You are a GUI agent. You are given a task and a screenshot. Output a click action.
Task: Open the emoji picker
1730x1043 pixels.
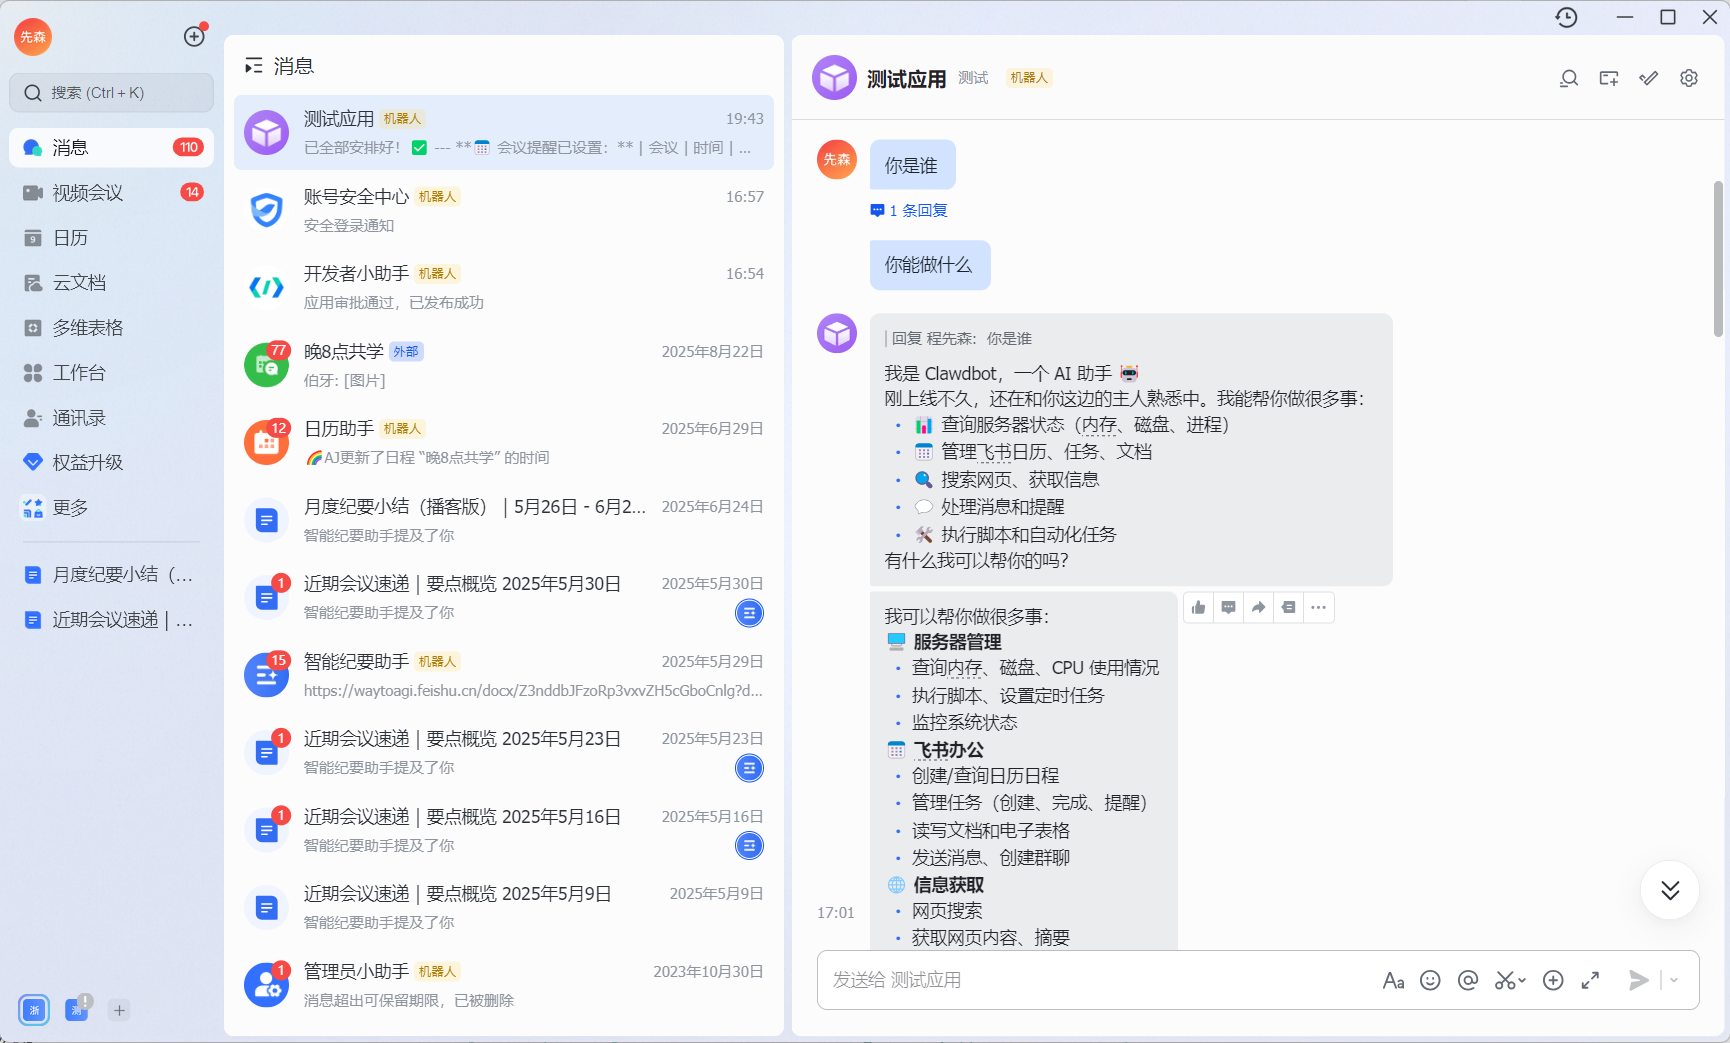pos(1431,980)
